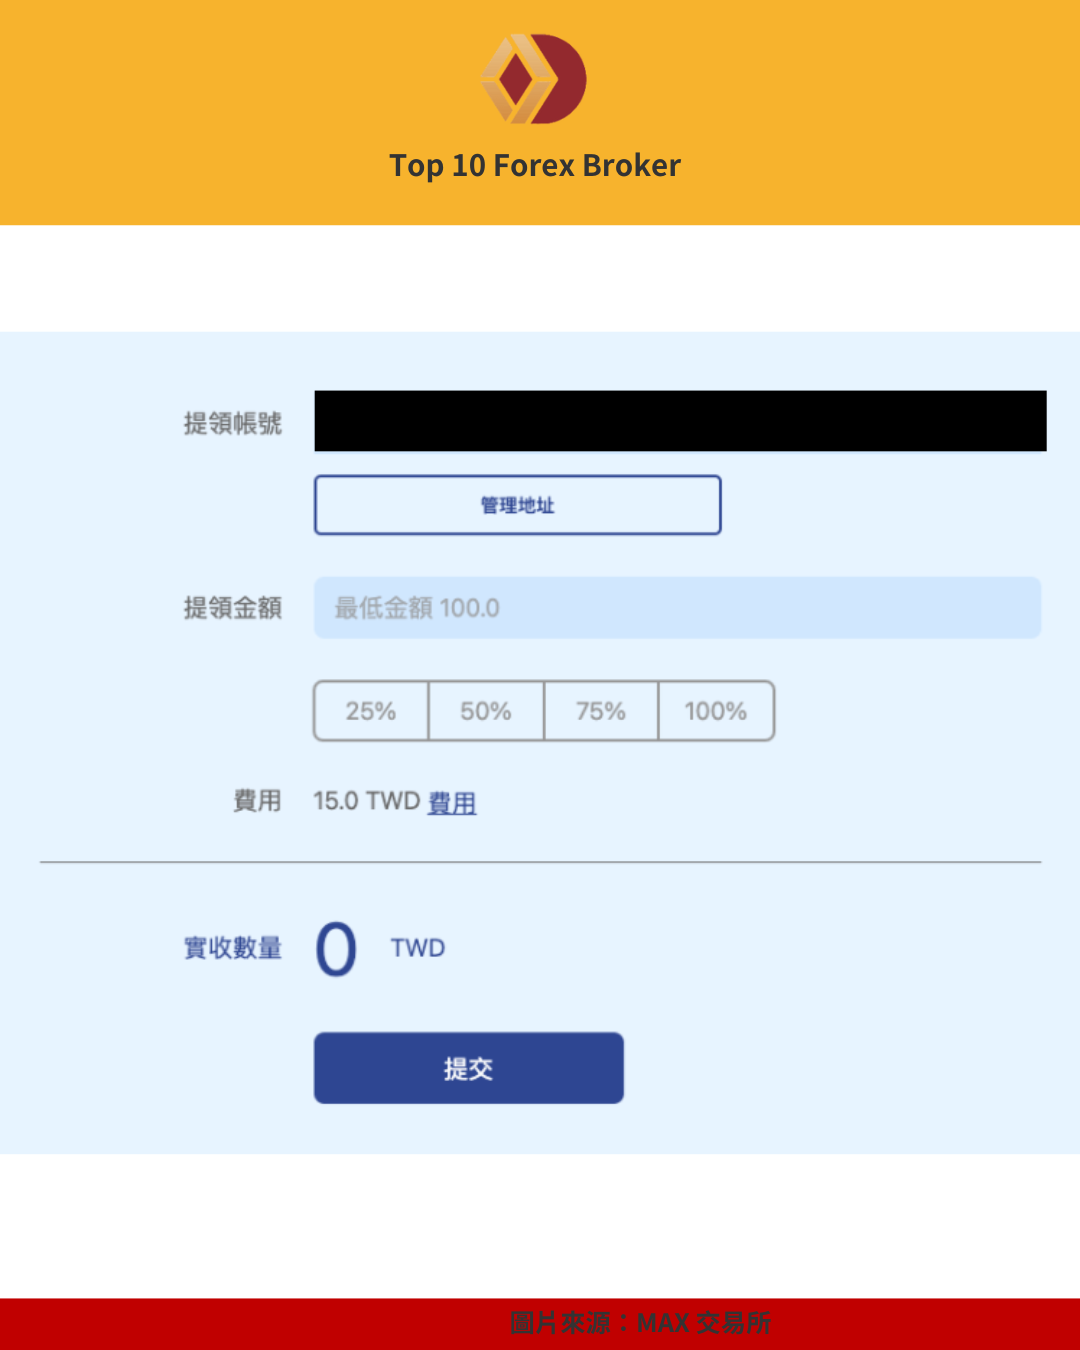Click the Top 10 Forex Broker title

(536, 165)
